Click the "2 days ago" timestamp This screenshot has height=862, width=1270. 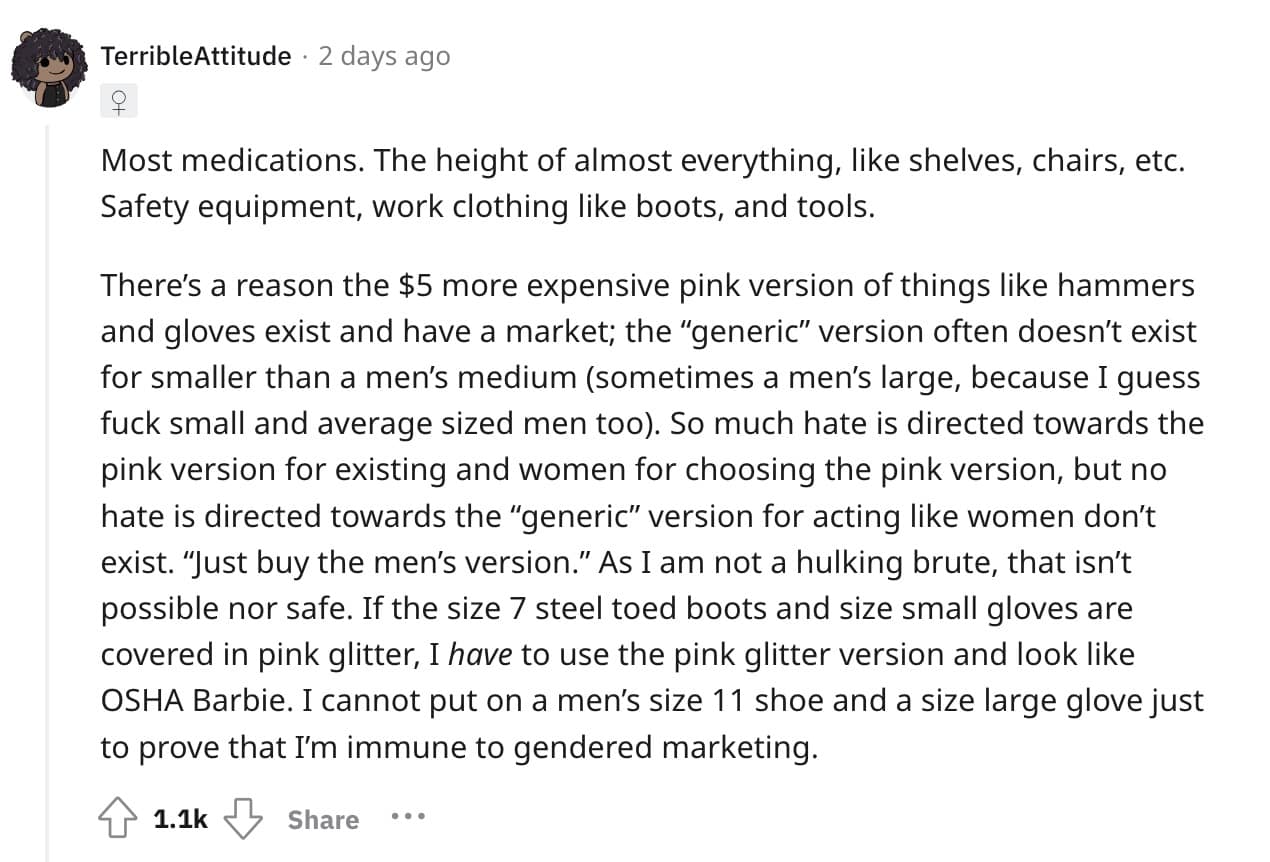click(384, 56)
